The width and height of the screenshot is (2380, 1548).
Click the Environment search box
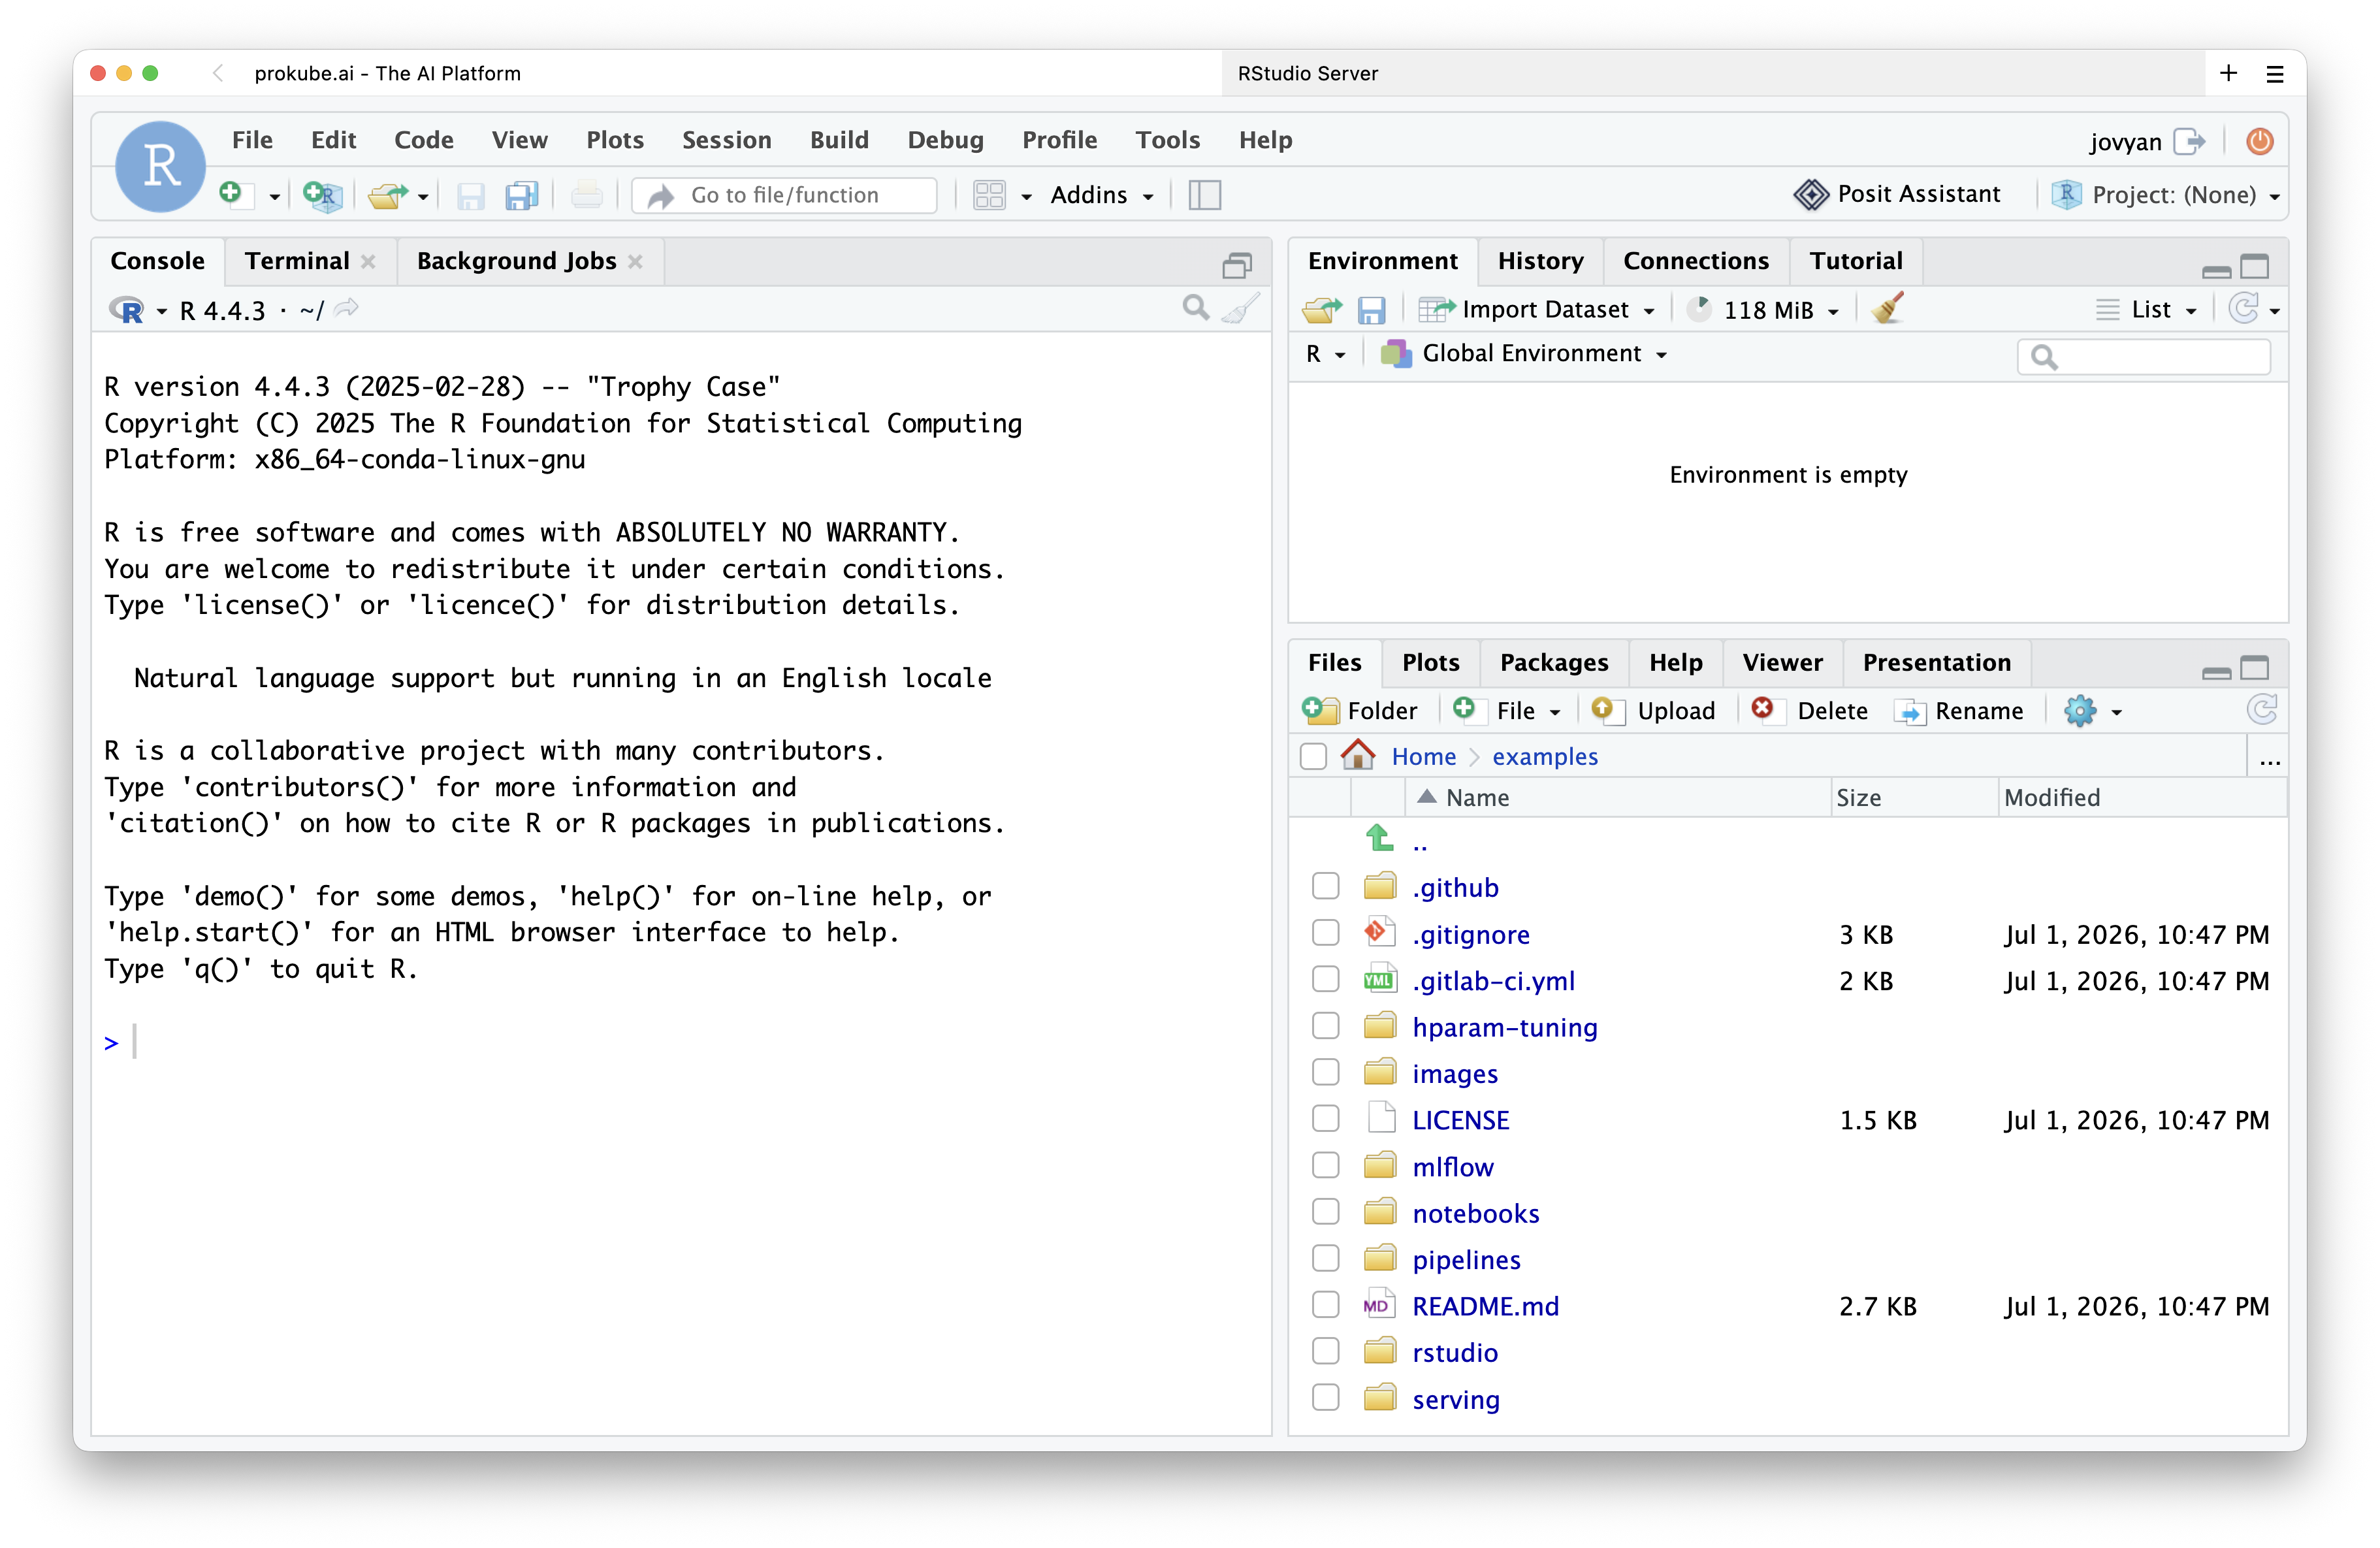point(2144,356)
